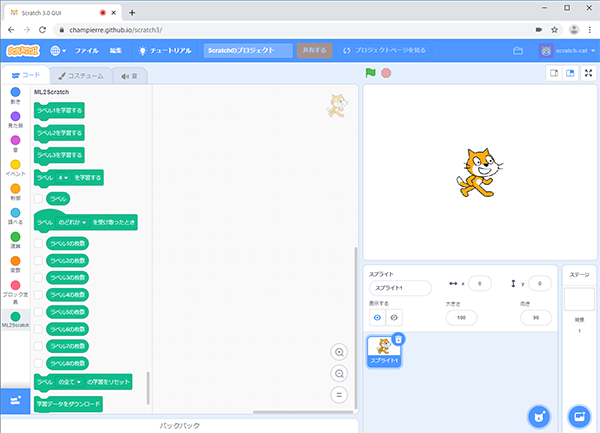Toggle the ラベル3の枚数 checkbox
The image size is (600, 433).
point(38,277)
